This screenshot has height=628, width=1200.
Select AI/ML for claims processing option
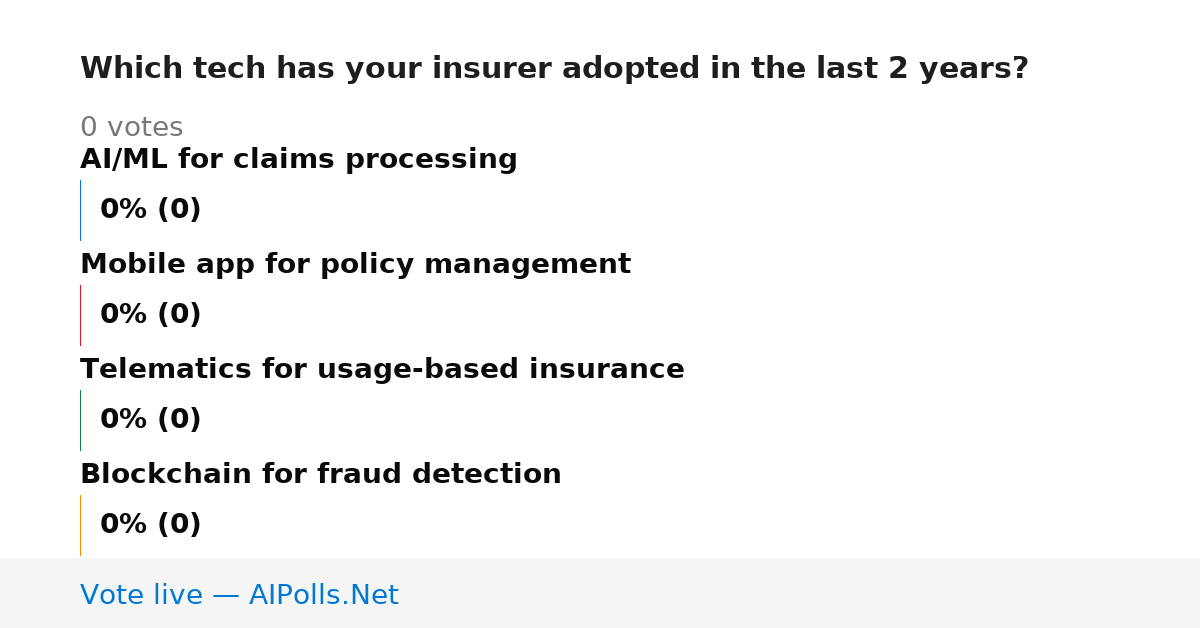click(x=299, y=160)
